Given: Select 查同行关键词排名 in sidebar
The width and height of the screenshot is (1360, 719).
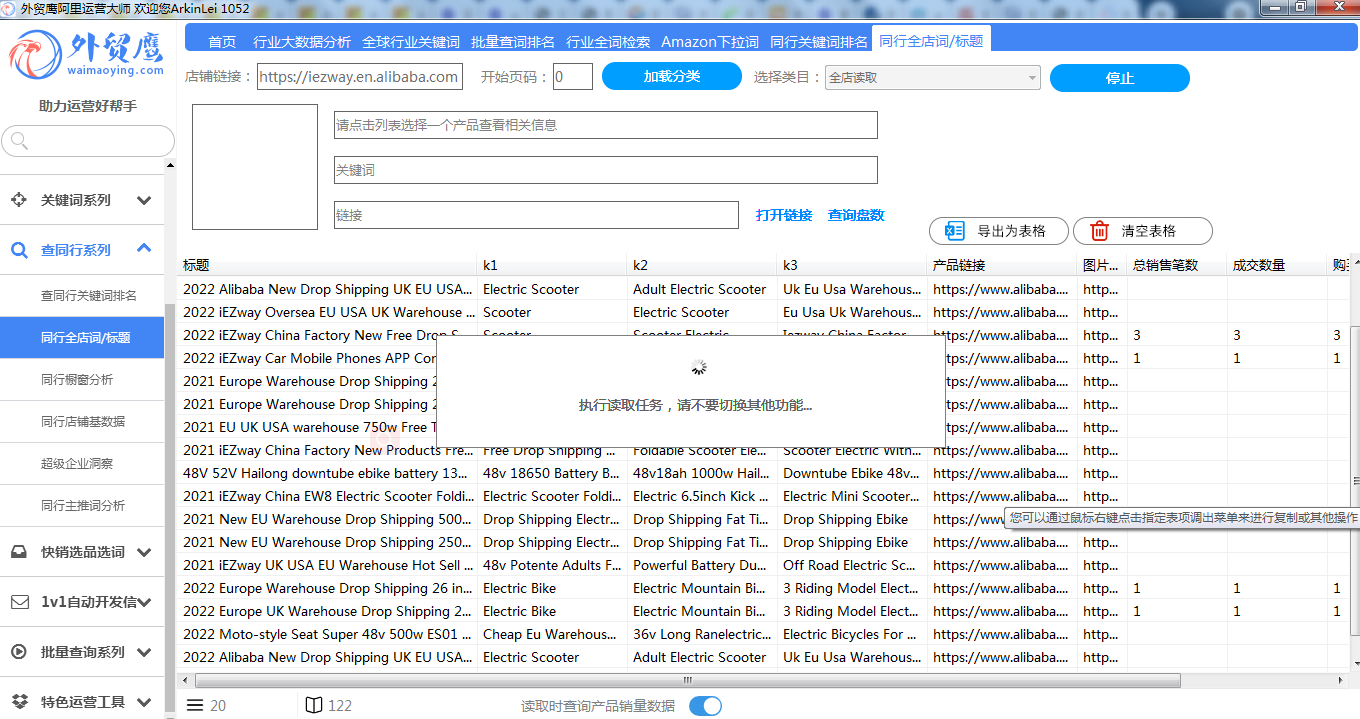Looking at the screenshot, I should 82,296.
